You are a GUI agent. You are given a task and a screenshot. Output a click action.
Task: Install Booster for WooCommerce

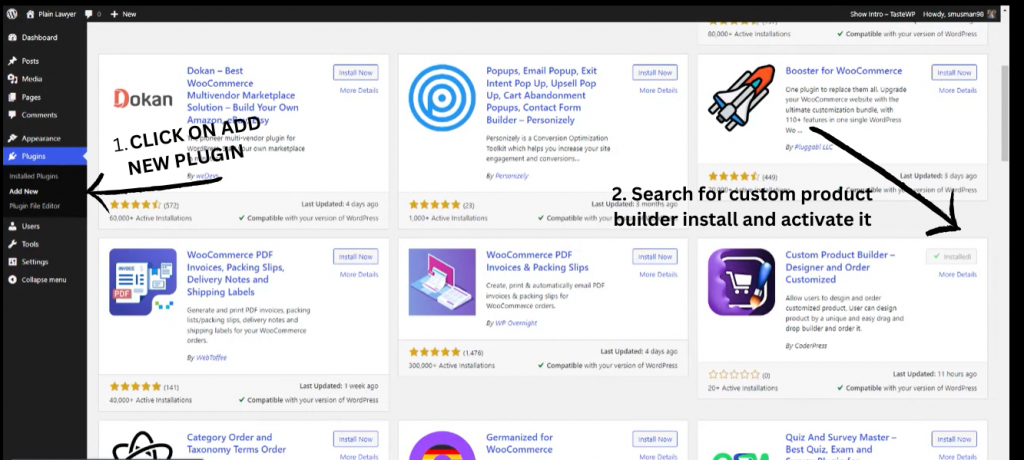(954, 72)
